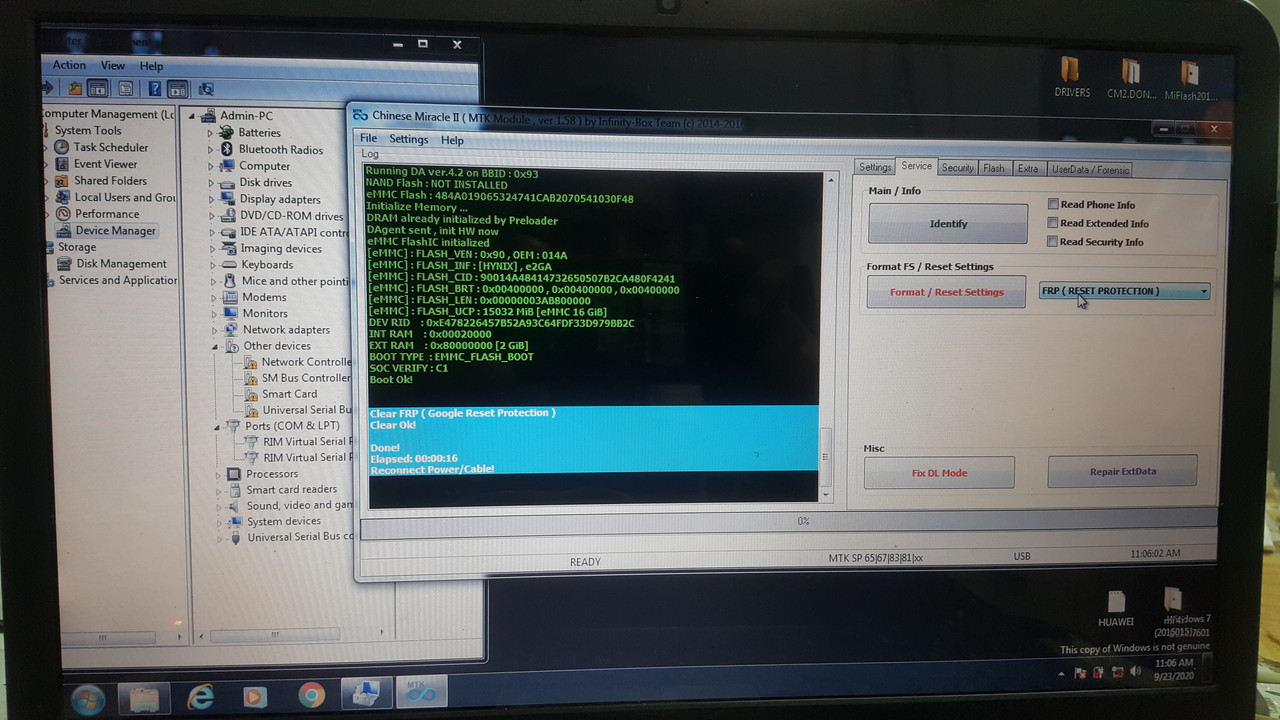Switch to the MTK Chinese Miracle taskbar button
Viewport: 1280px width, 720px height.
pos(421,692)
